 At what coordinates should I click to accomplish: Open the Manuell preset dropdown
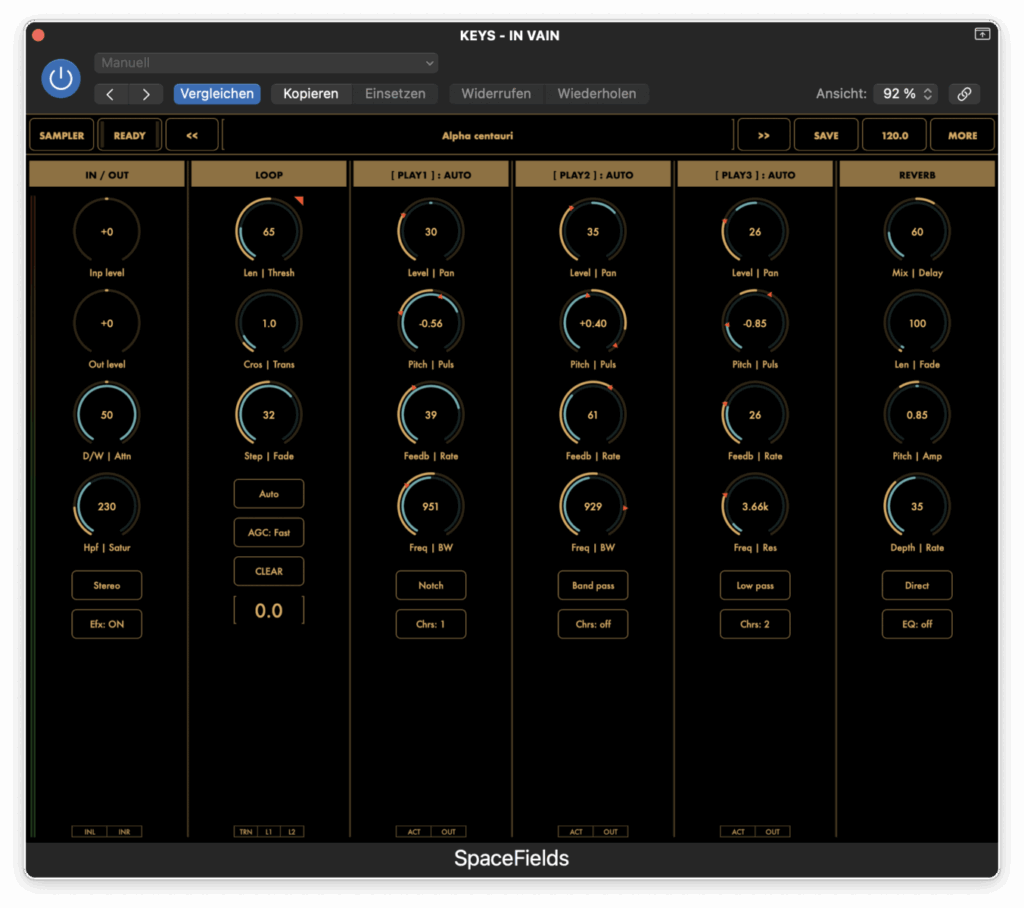(x=267, y=63)
